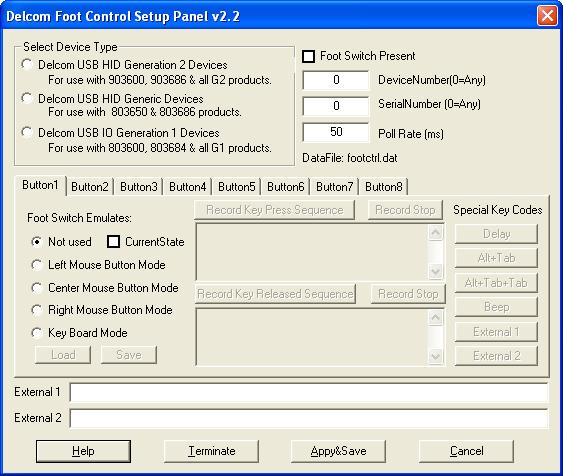Click the Appy&Save button
The image size is (563, 476).
point(339,451)
